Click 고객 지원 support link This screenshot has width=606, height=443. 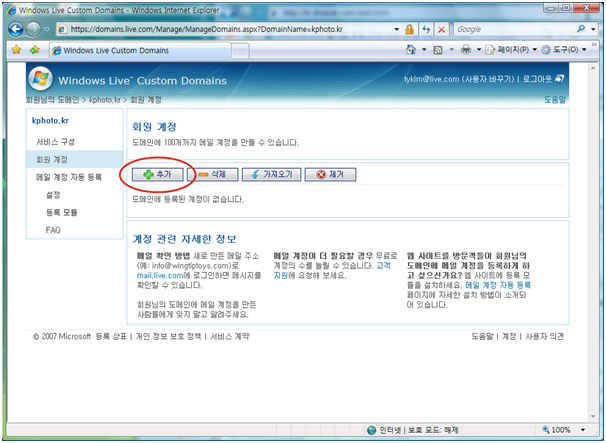[383, 266]
